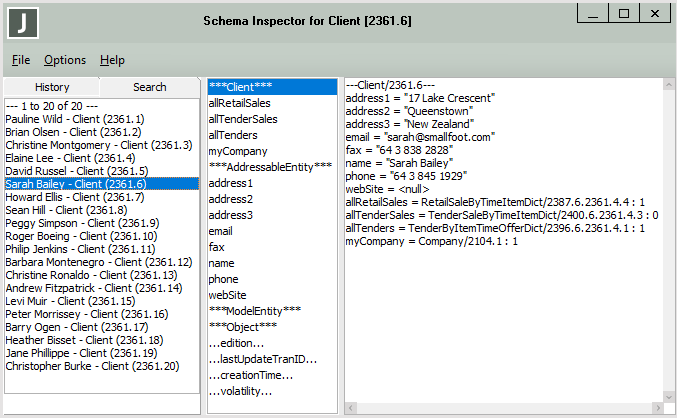Open the Options menu

click(65, 60)
